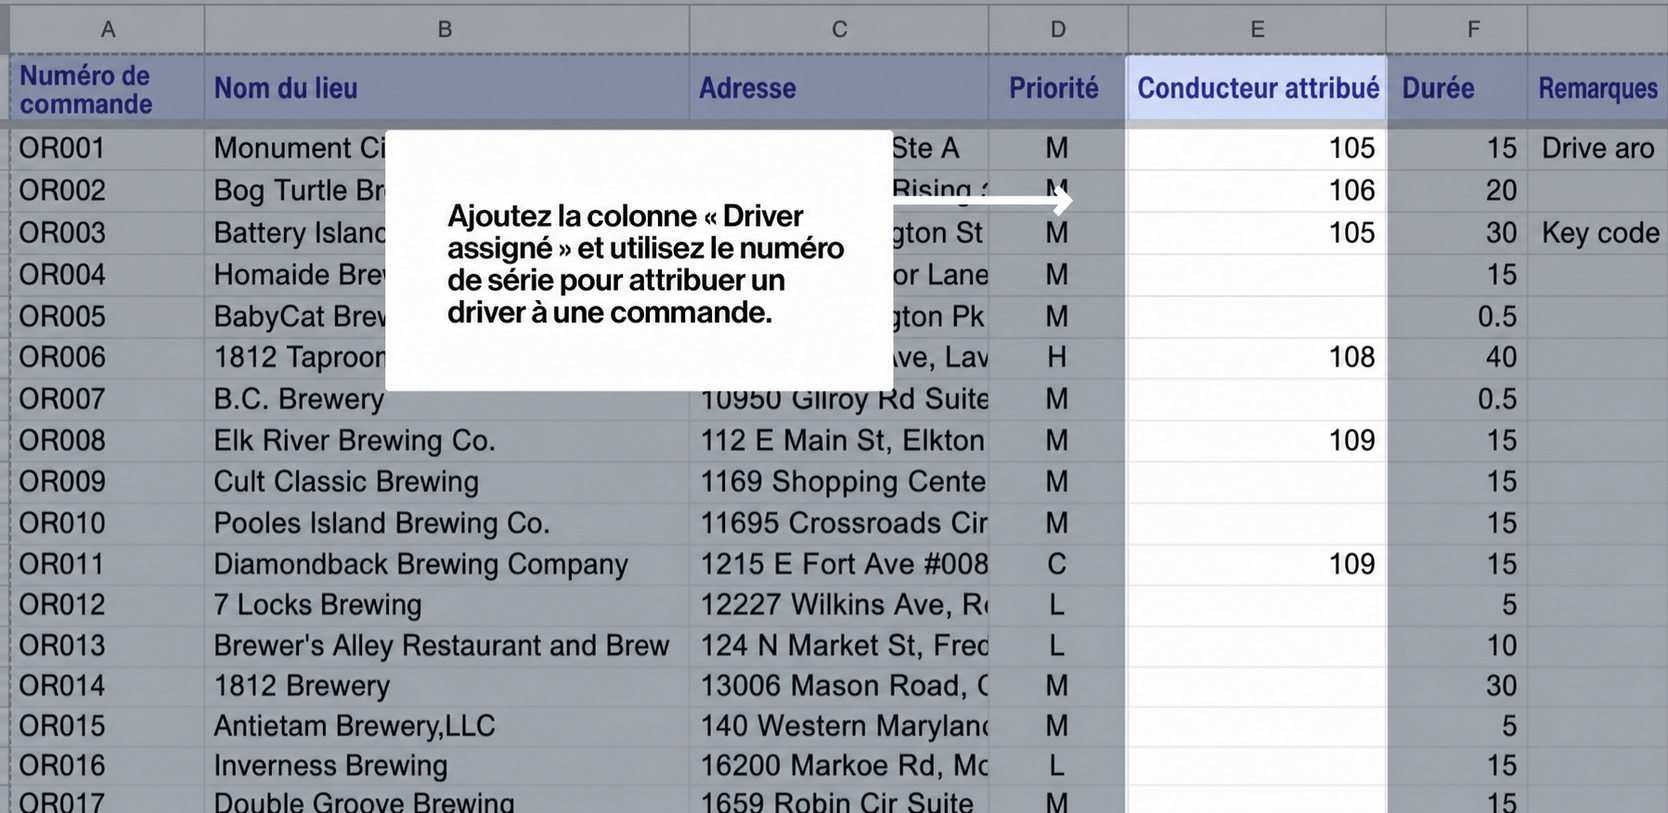
Task: Click address starting "13006 Mason Road"
Action: click(x=839, y=686)
